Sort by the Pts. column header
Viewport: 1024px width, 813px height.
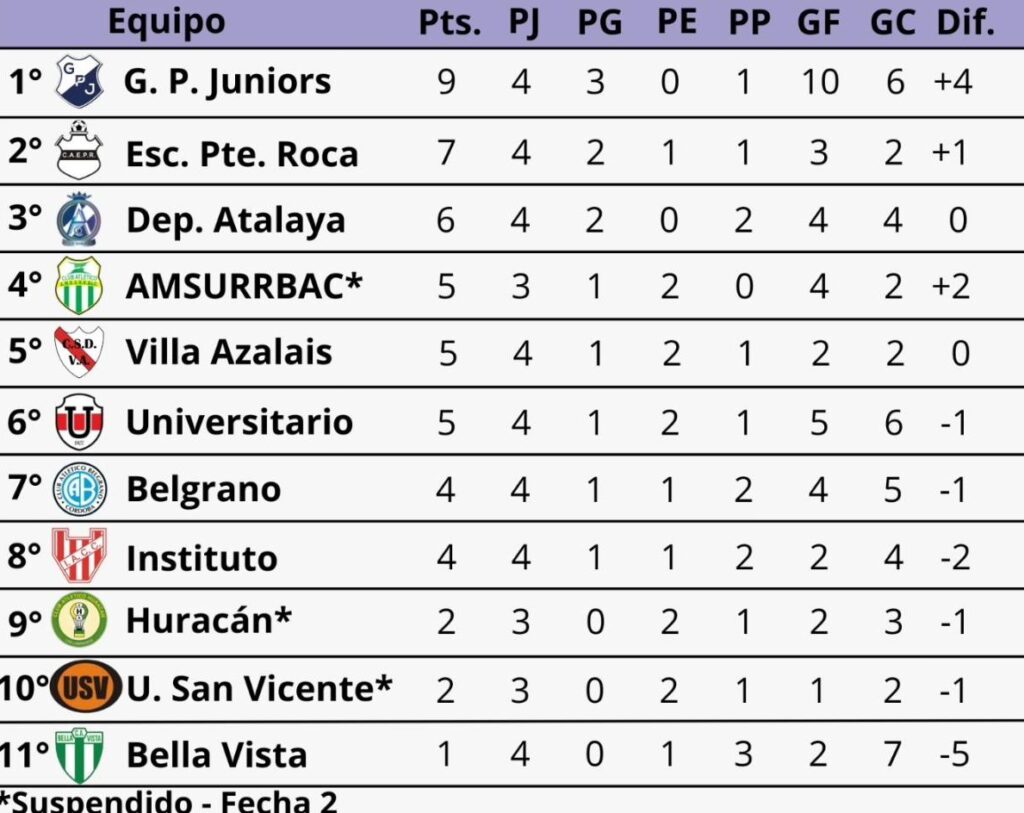449,22
